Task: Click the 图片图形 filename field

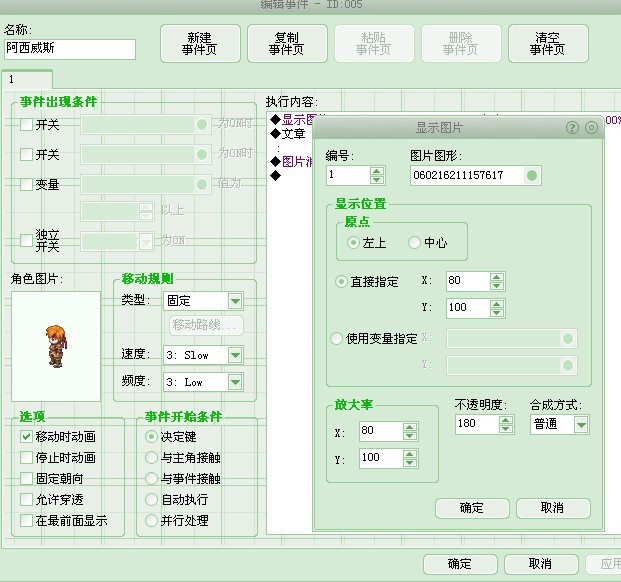Action: (x=468, y=175)
